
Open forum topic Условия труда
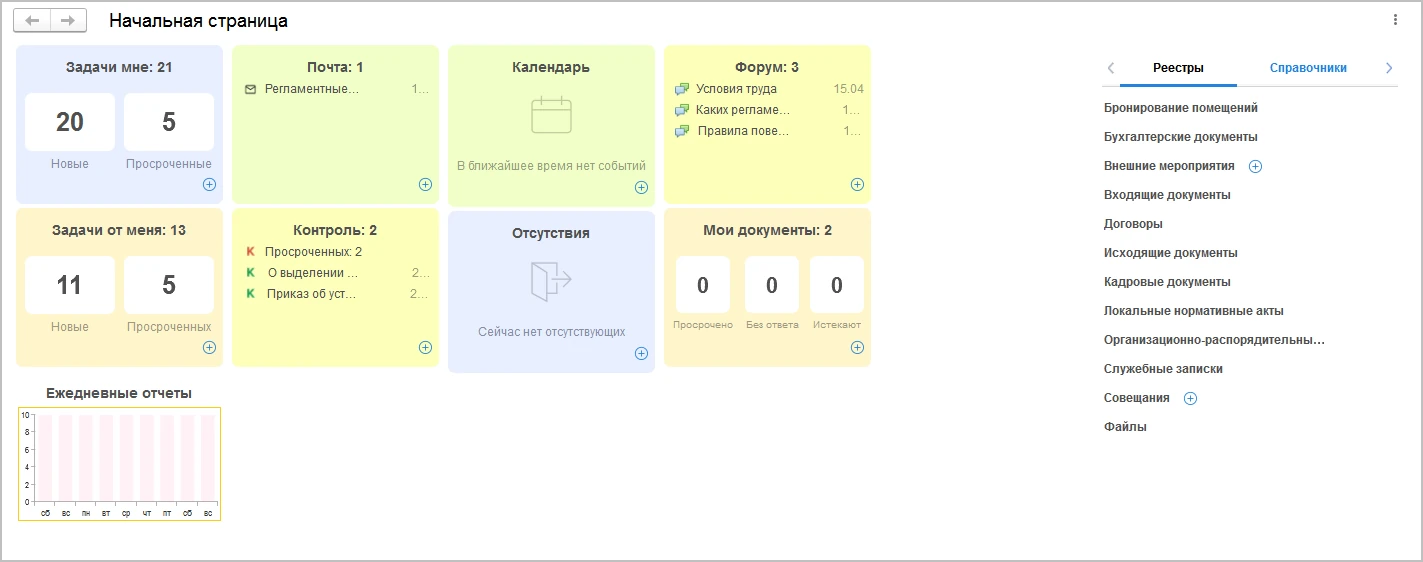click(x=735, y=89)
